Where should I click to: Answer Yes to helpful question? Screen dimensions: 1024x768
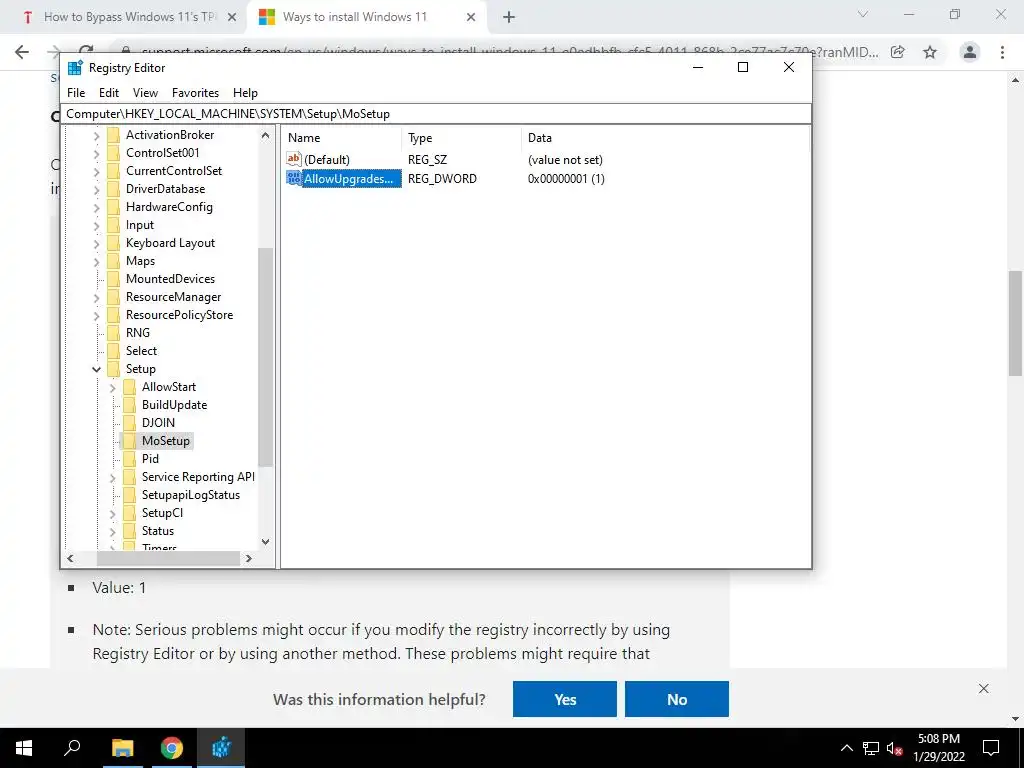pyautogui.click(x=565, y=699)
